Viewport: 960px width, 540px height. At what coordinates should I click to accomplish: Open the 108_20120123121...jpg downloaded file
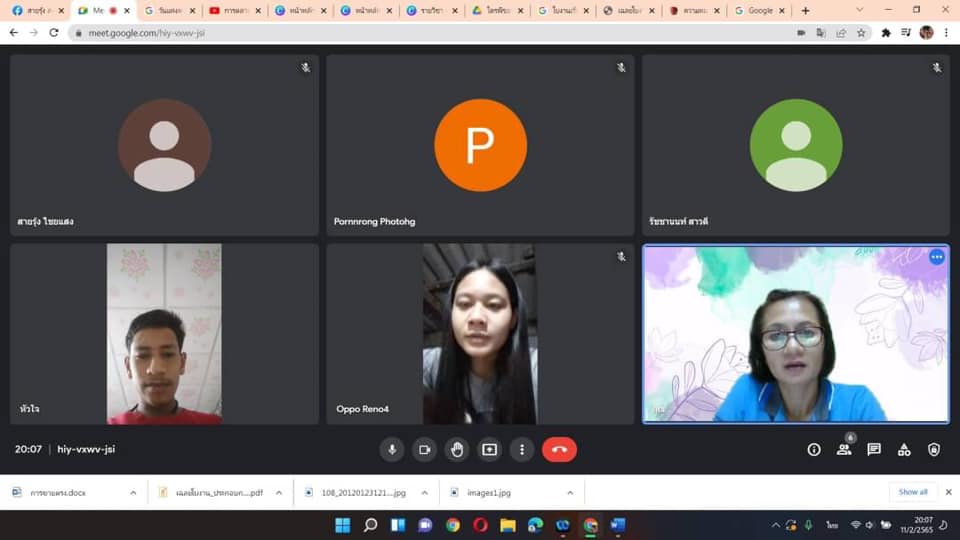tap(360, 492)
